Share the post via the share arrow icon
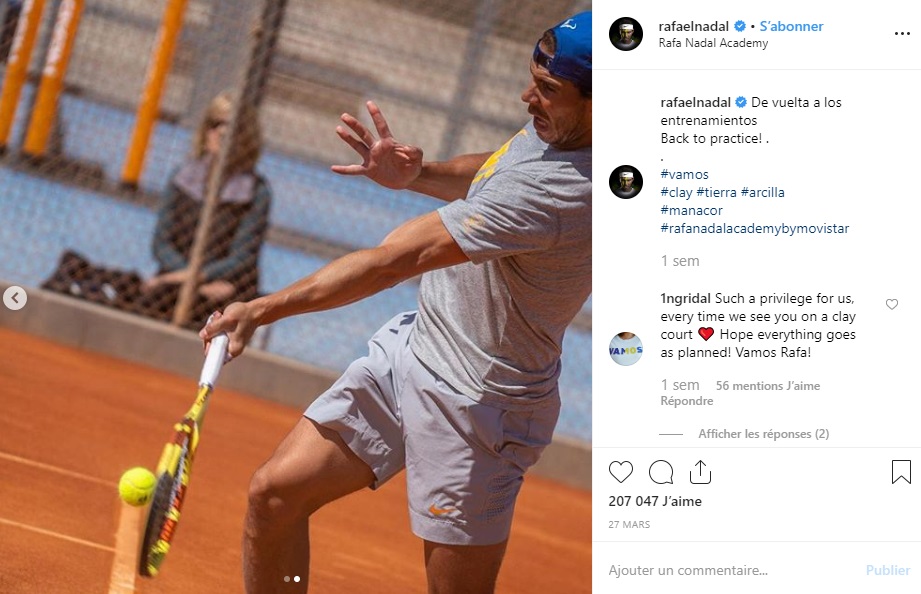Screen dimensions: 921x594 click(x=700, y=472)
